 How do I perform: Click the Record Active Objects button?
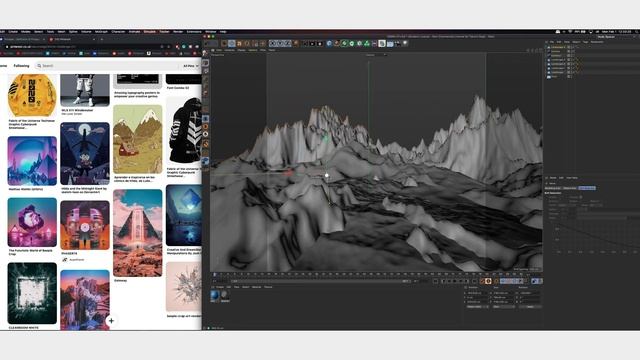click(x=482, y=281)
